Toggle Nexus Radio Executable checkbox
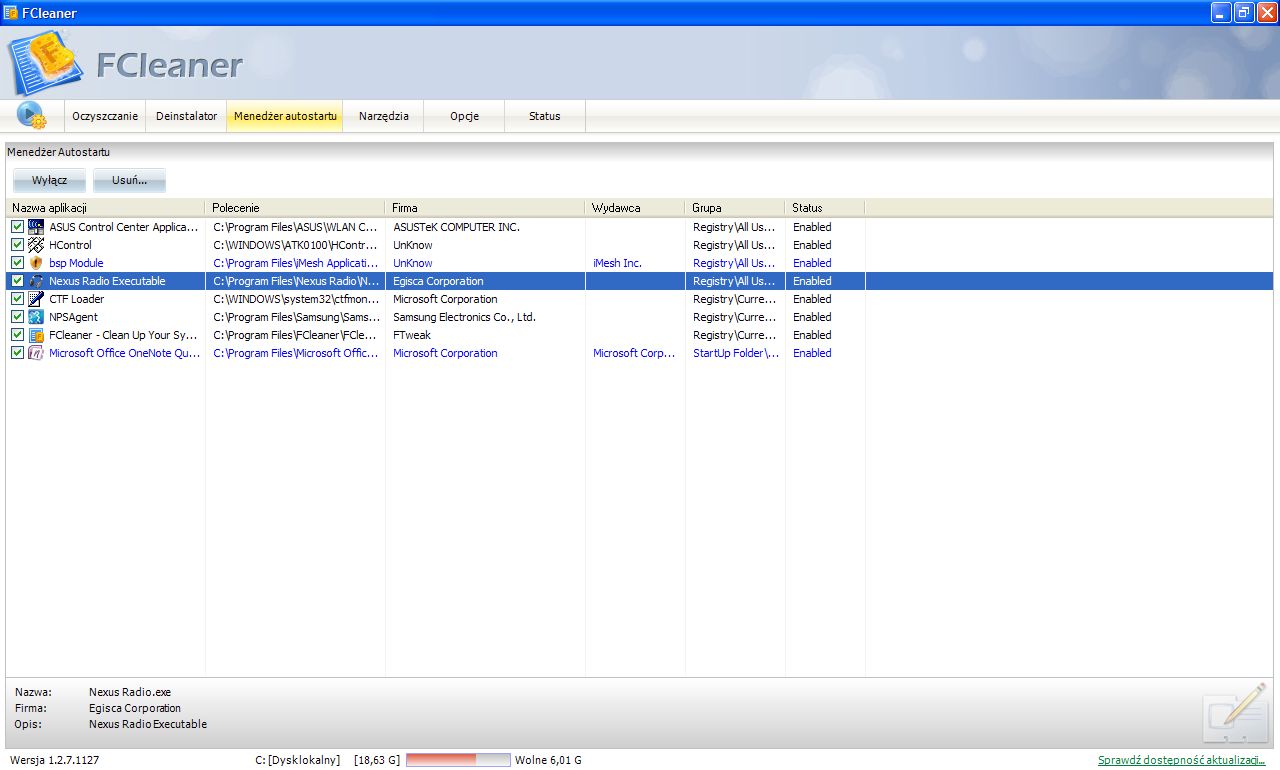The height and width of the screenshot is (770, 1280). tap(17, 281)
